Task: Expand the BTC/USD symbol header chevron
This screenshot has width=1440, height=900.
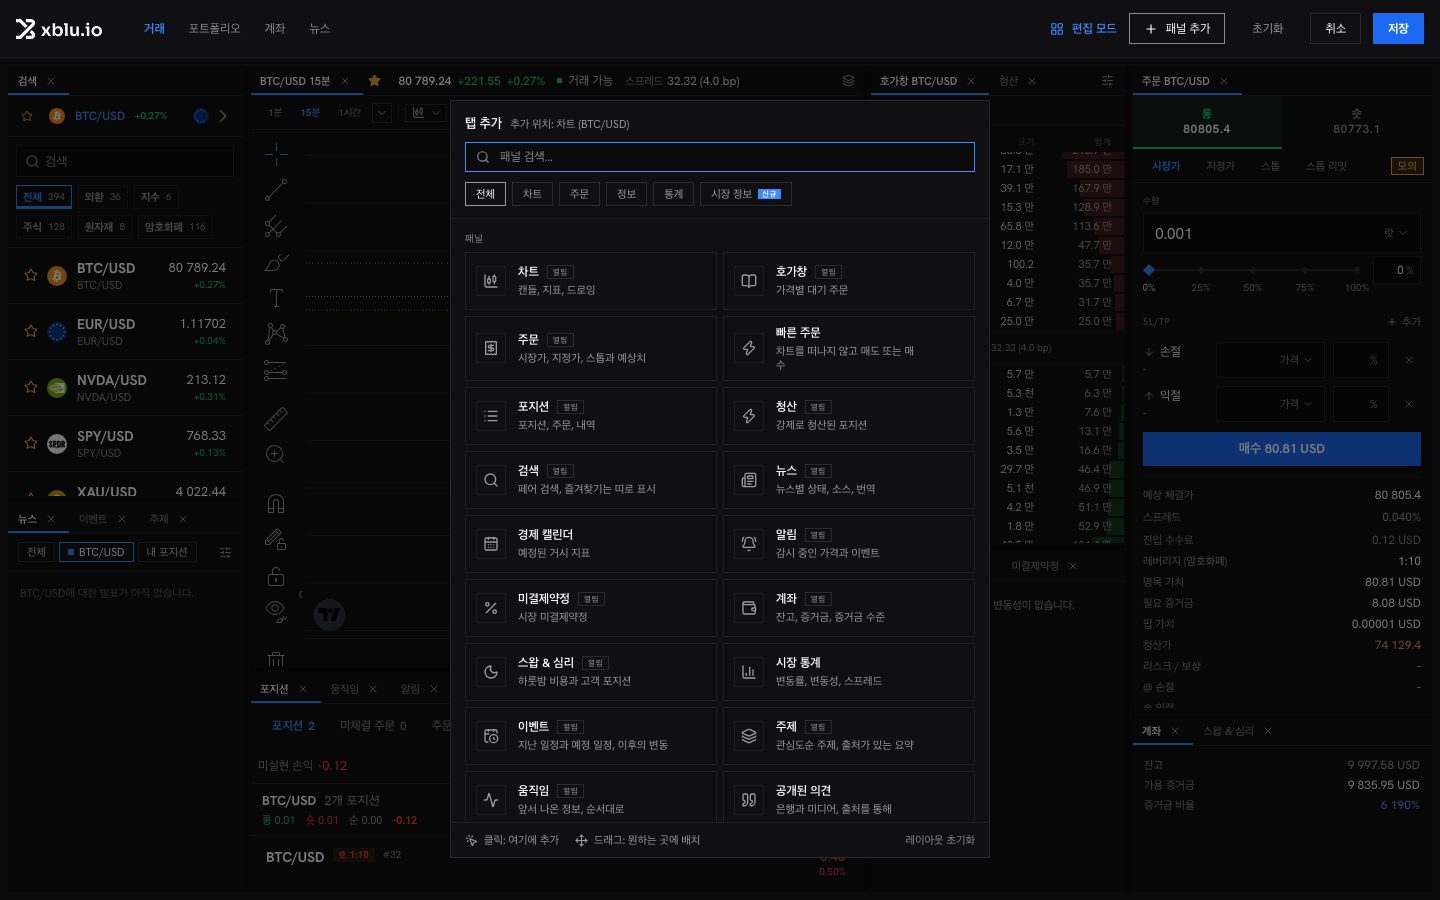Action: pos(223,116)
